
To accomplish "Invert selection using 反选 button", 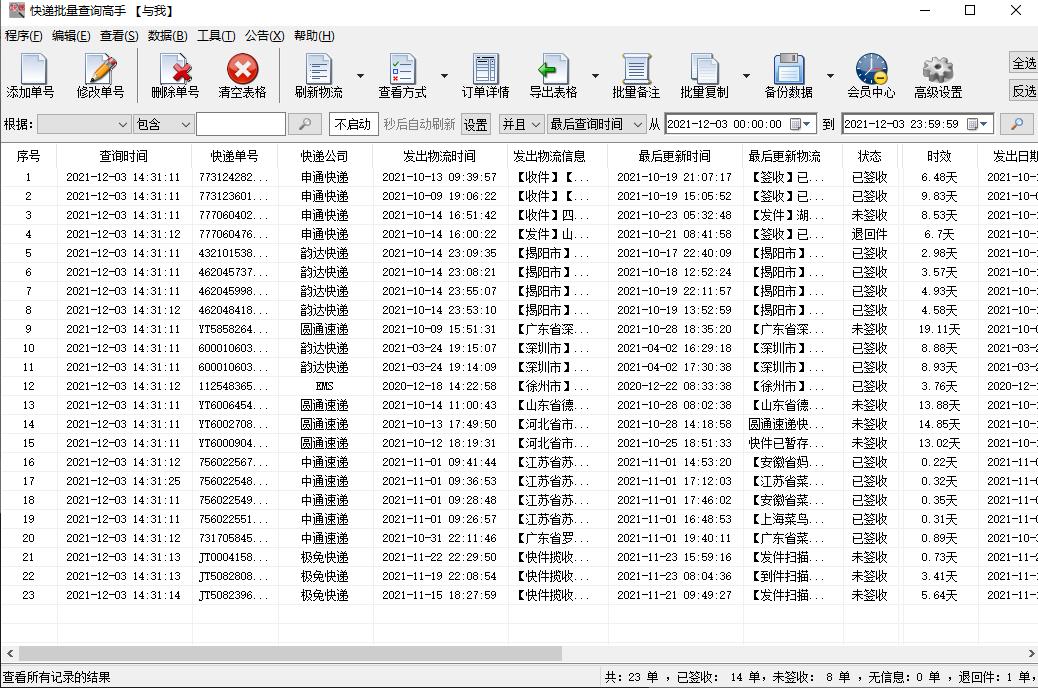I will pos(1023,91).
